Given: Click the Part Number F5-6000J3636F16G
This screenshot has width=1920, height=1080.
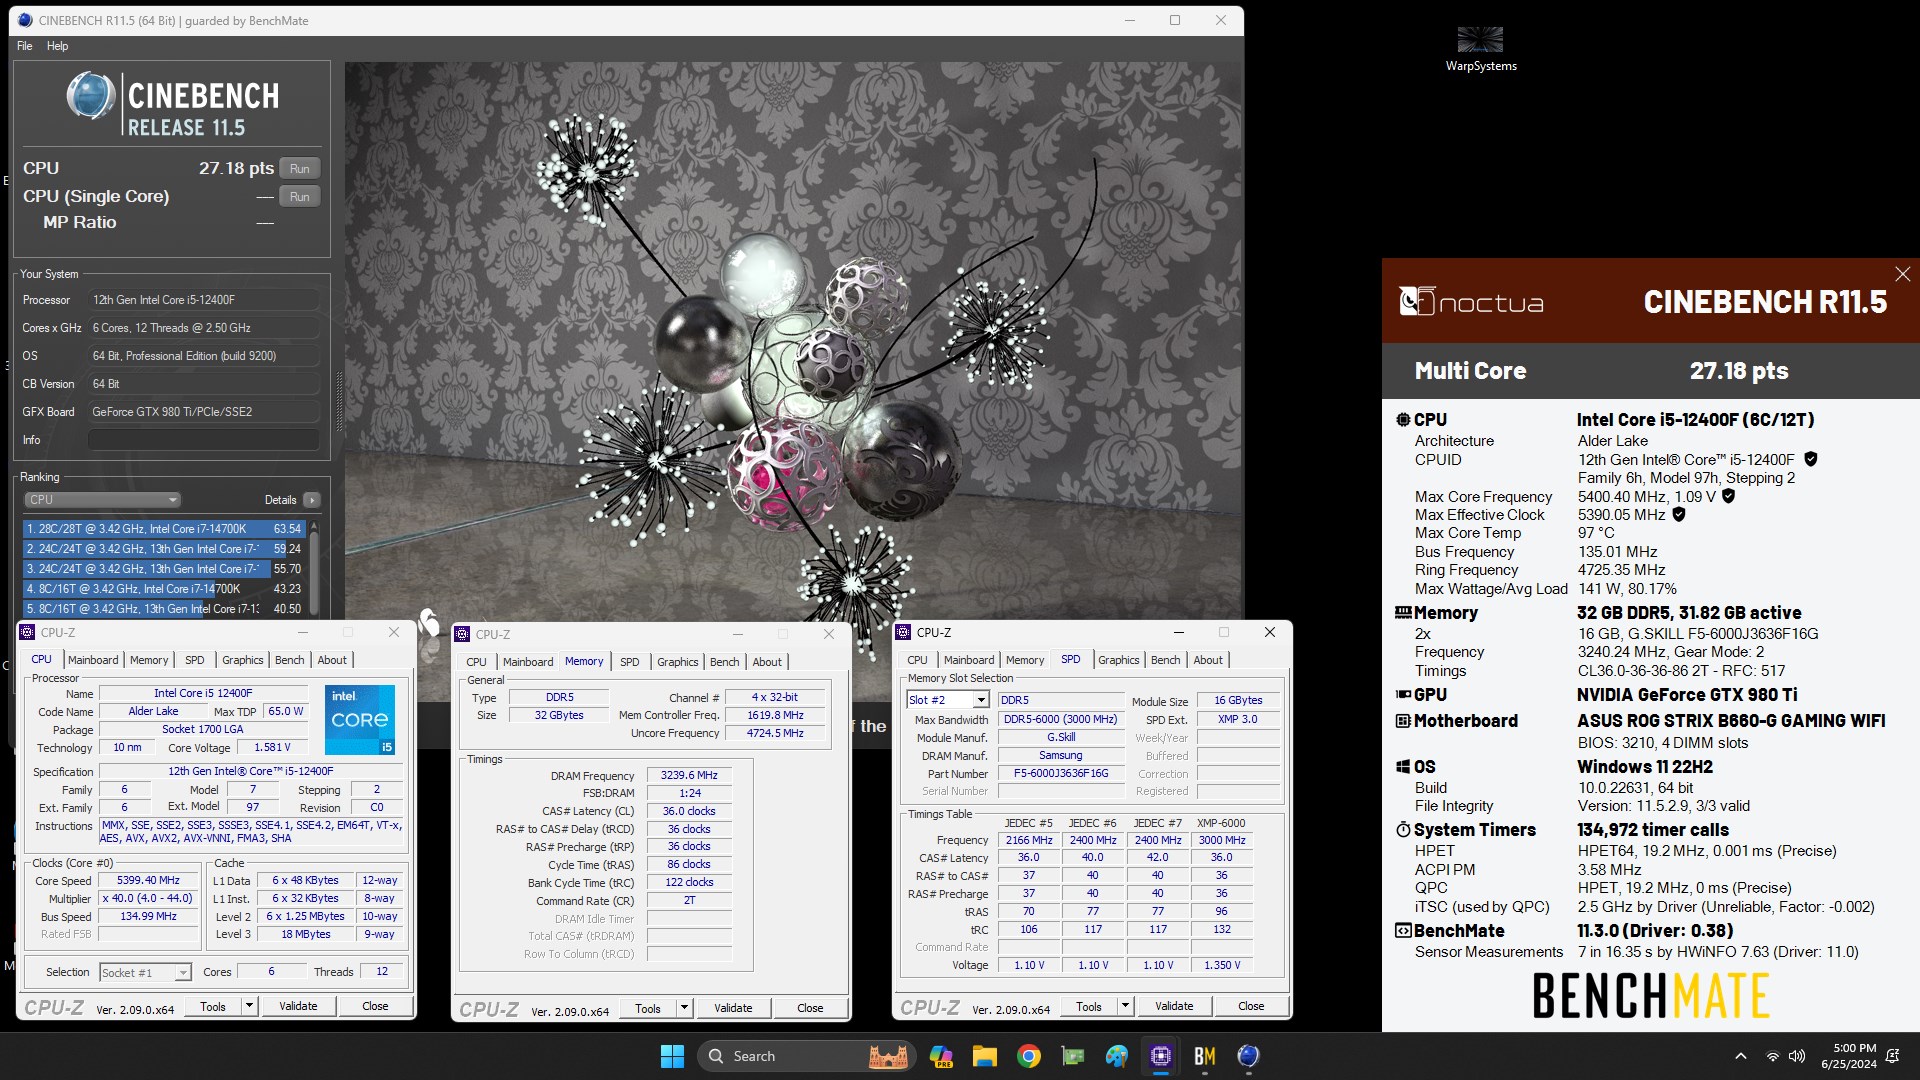Looking at the screenshot, I should click(1061, 774).
